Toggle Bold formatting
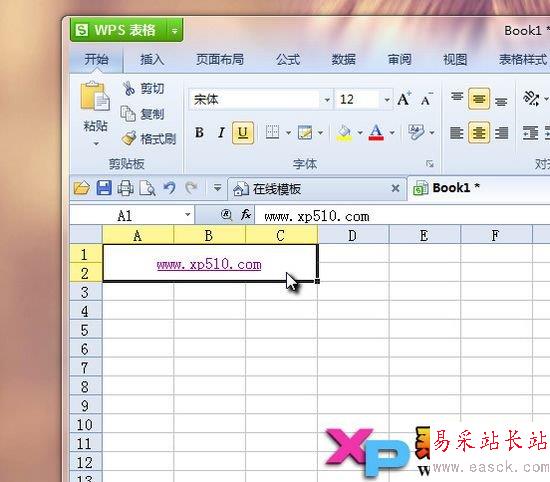The image size is (550, 482). (x=200, y=133)
